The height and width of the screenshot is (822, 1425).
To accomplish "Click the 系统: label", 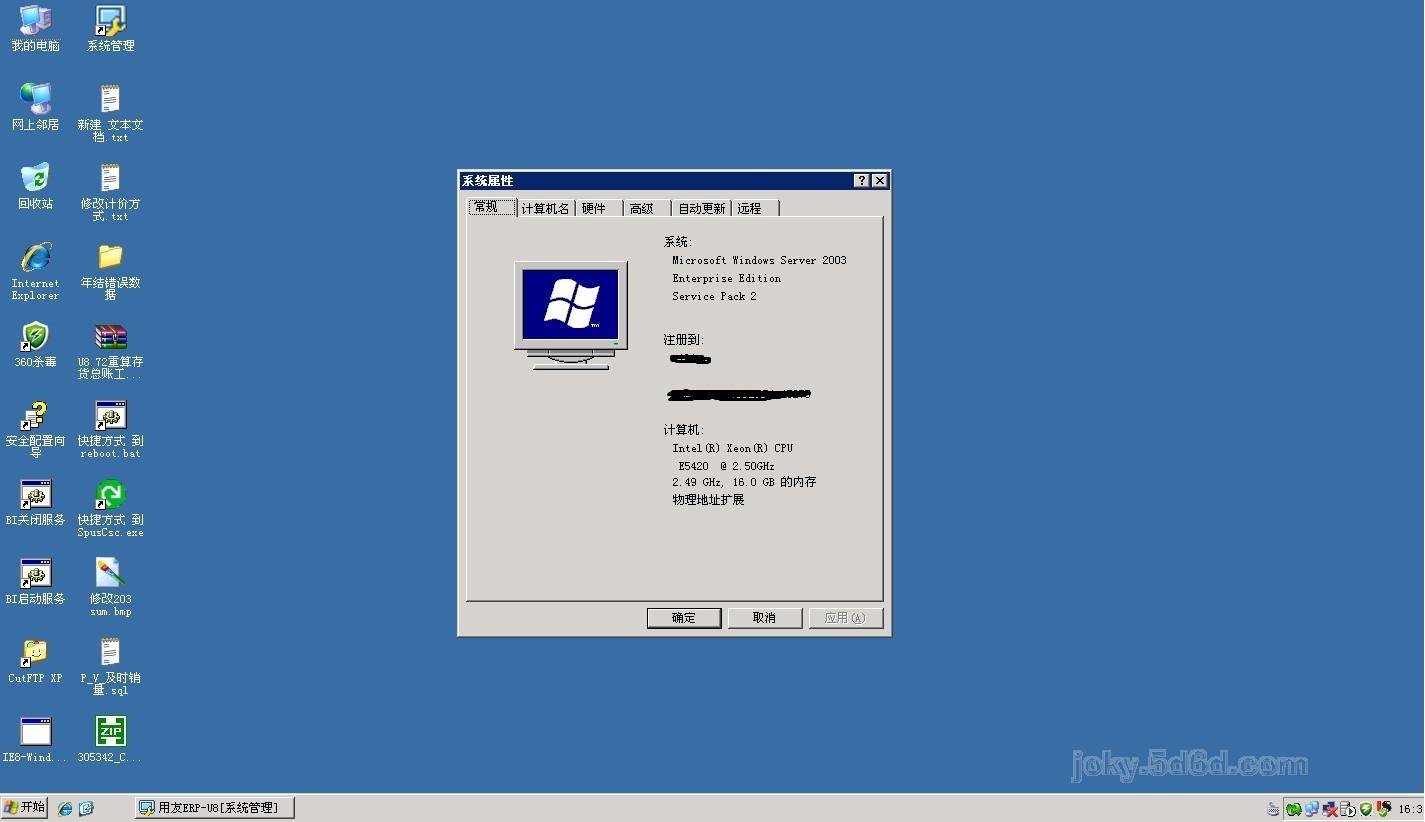I will point(678,242).
